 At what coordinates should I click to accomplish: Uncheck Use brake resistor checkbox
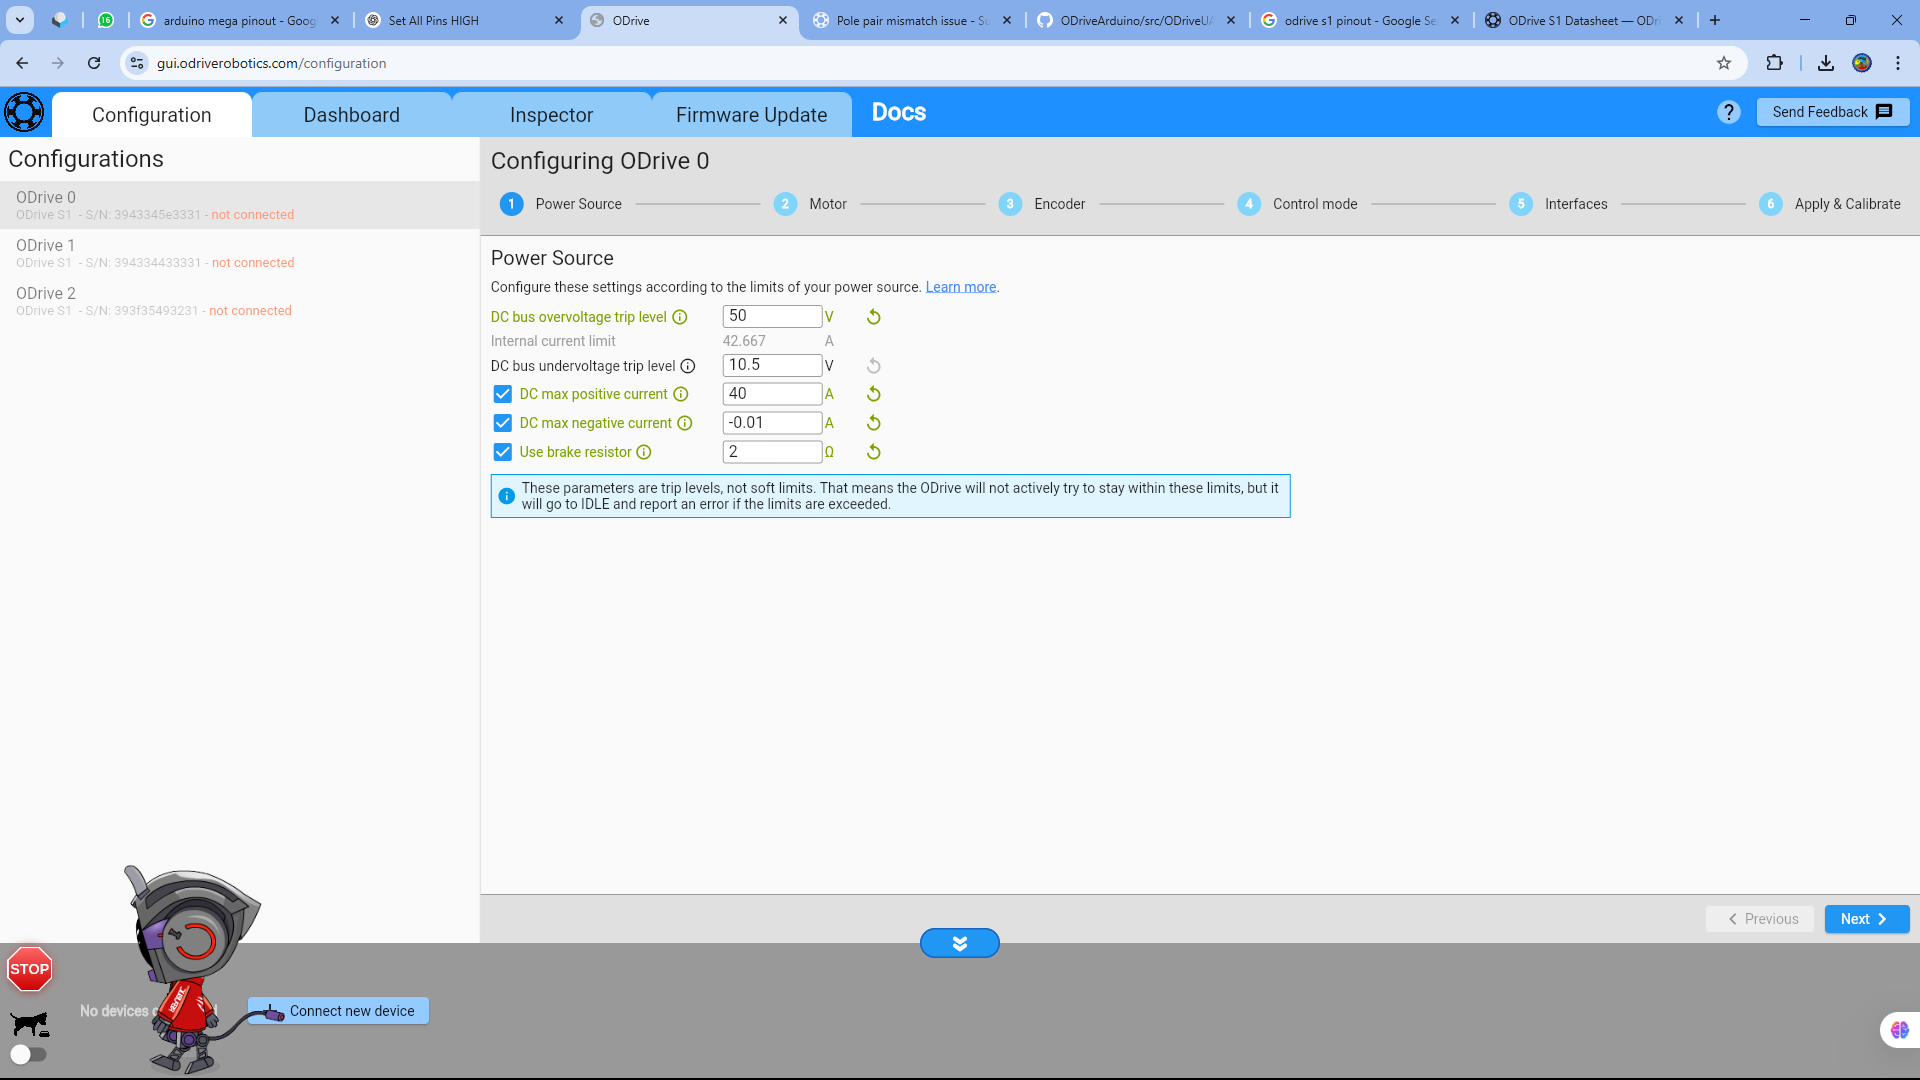coord(503,452)
